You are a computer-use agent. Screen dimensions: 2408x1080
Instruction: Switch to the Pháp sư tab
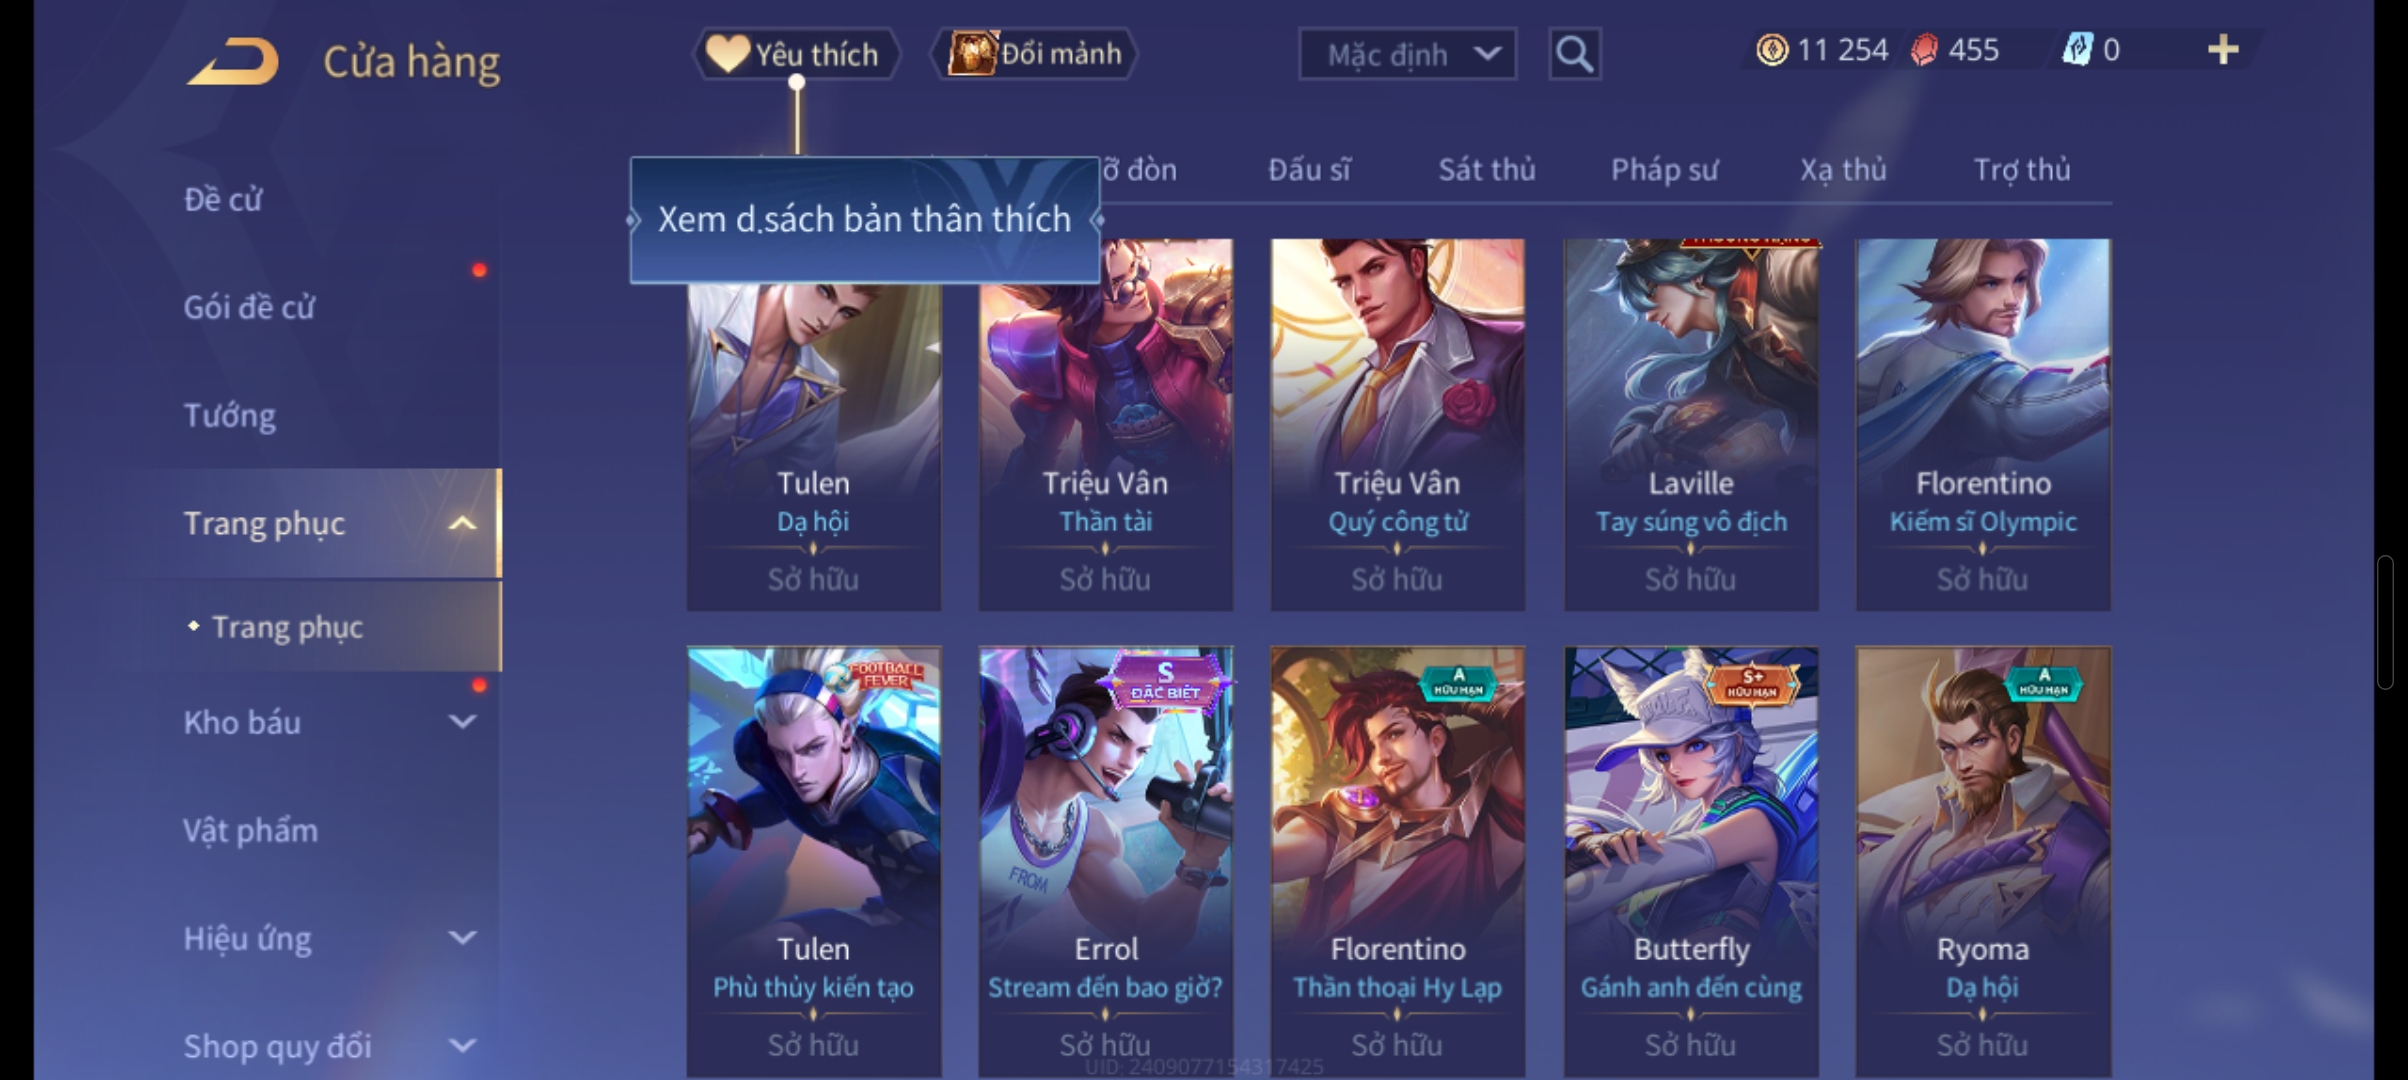pos(1664,170)
